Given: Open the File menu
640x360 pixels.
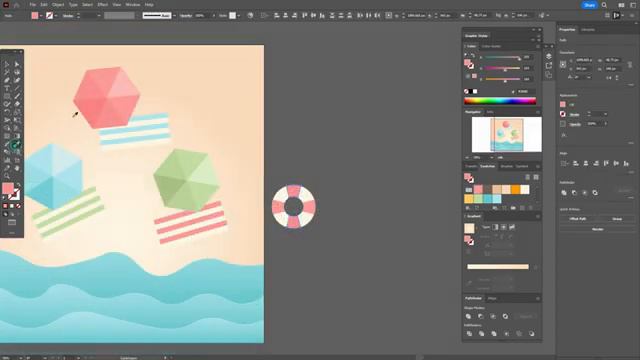Looking at the screenshot, I should pos(32,5).
